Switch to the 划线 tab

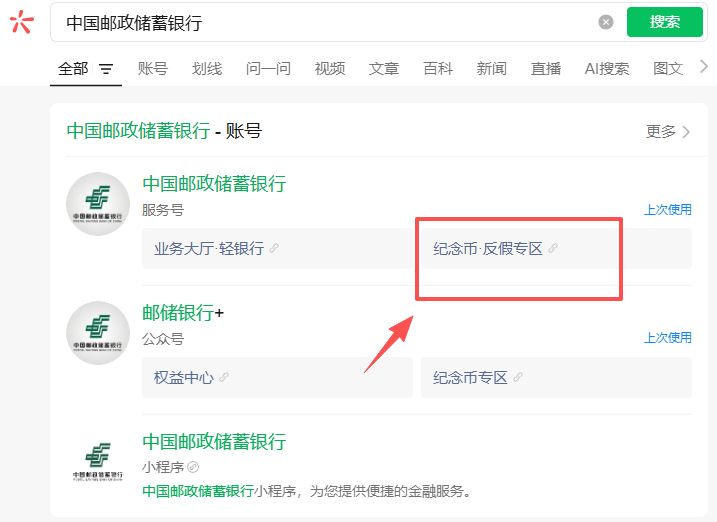click(207, 69)
